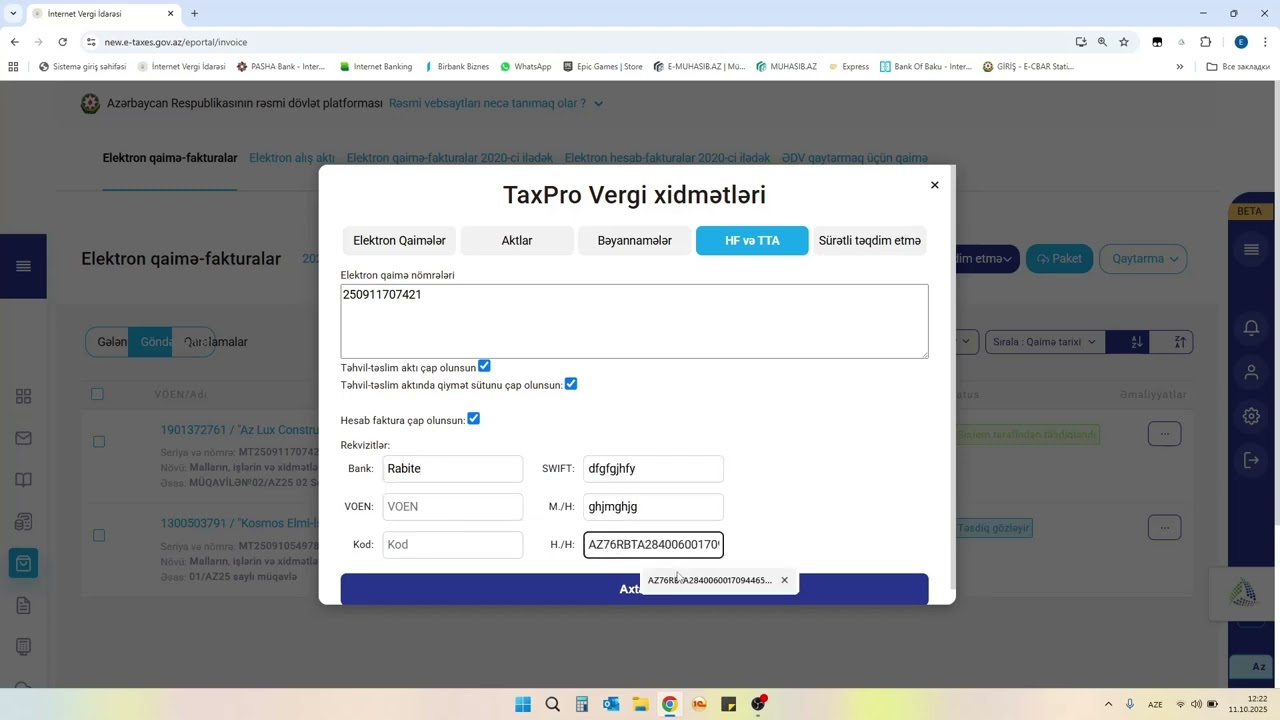Screen dimensions: 1280x720
Task: Open Calculator from the taskbar
Action: click(x=581, y=704)
